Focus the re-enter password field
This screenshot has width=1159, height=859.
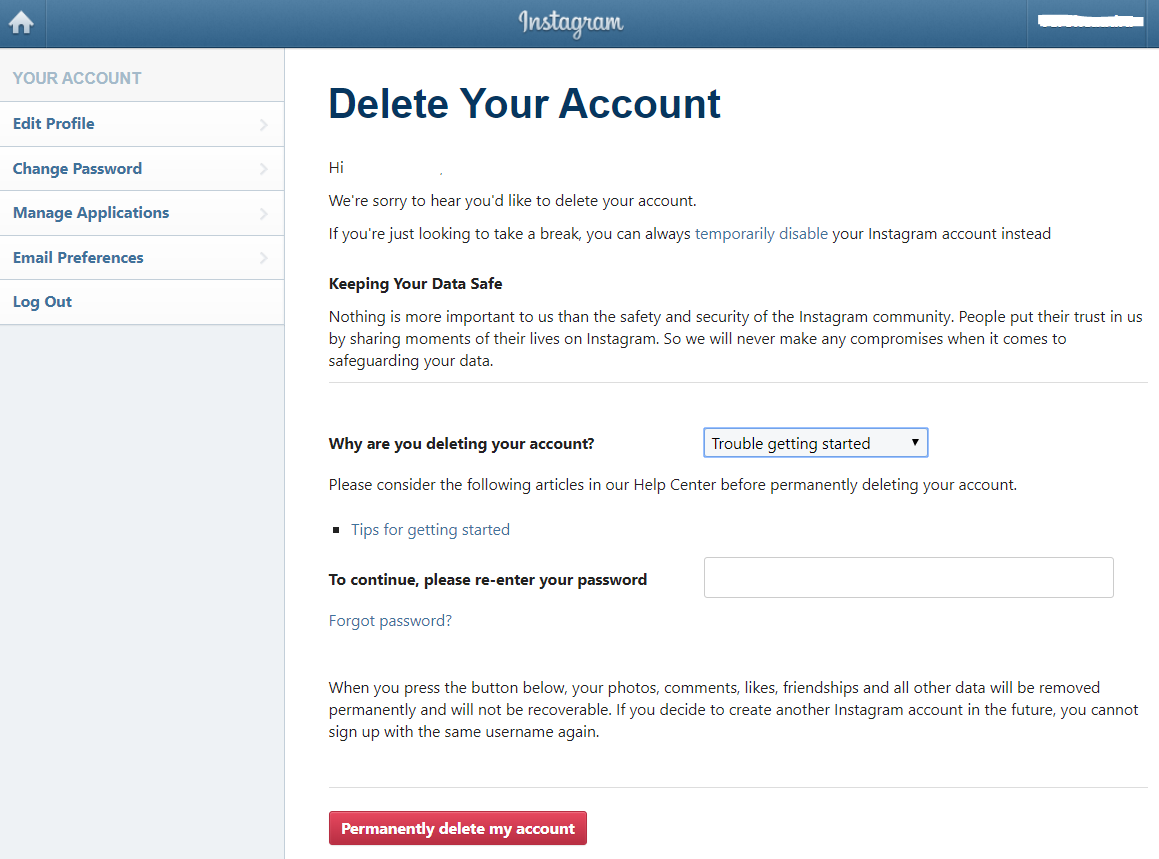point(908,578)
